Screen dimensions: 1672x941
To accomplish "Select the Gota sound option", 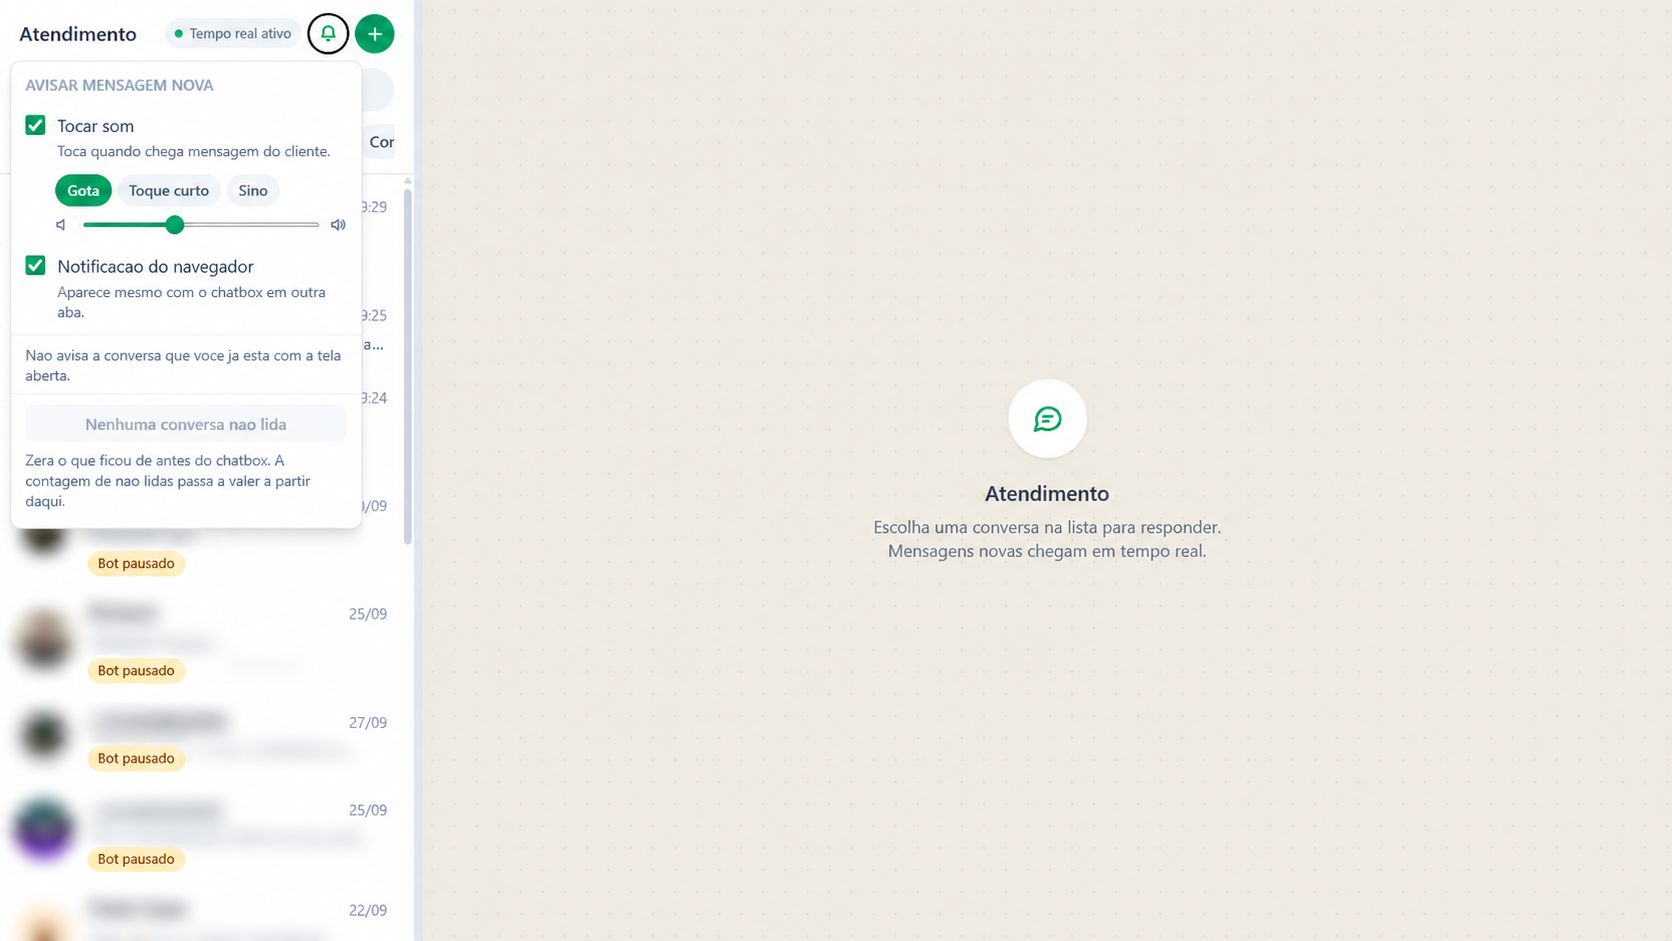I will tap(83, 190).
